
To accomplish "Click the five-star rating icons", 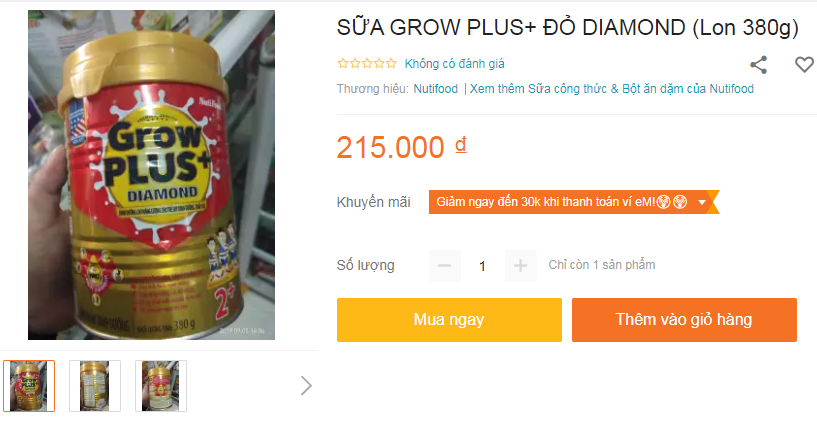I will click(367, 64).
